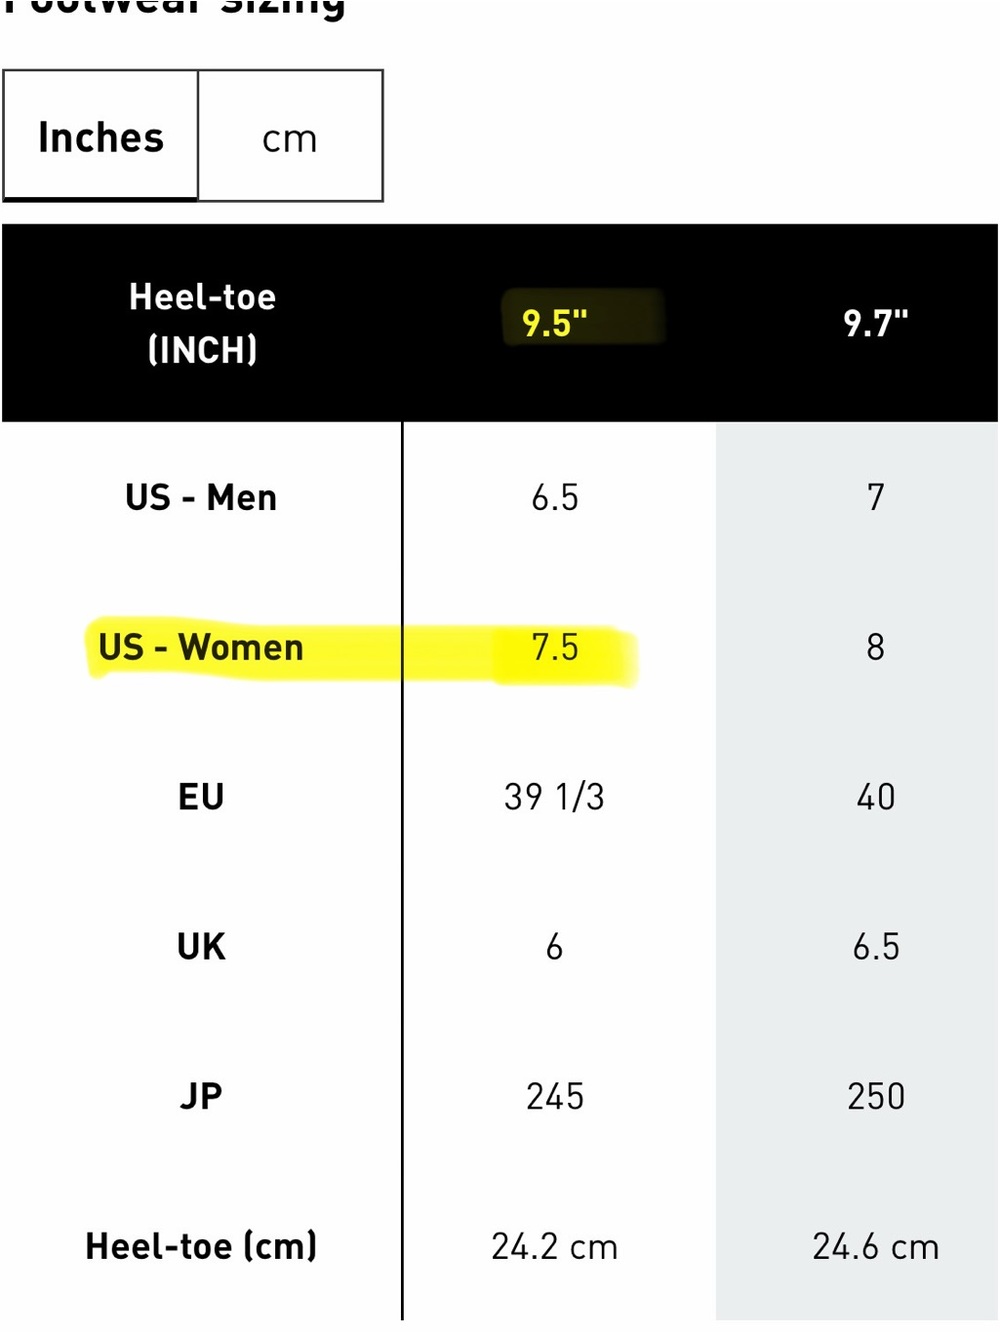This screenshot has width=1000, height=1333.
Task: Click the highlighted 9.5" heel-toe header
Action: point(555,323)
